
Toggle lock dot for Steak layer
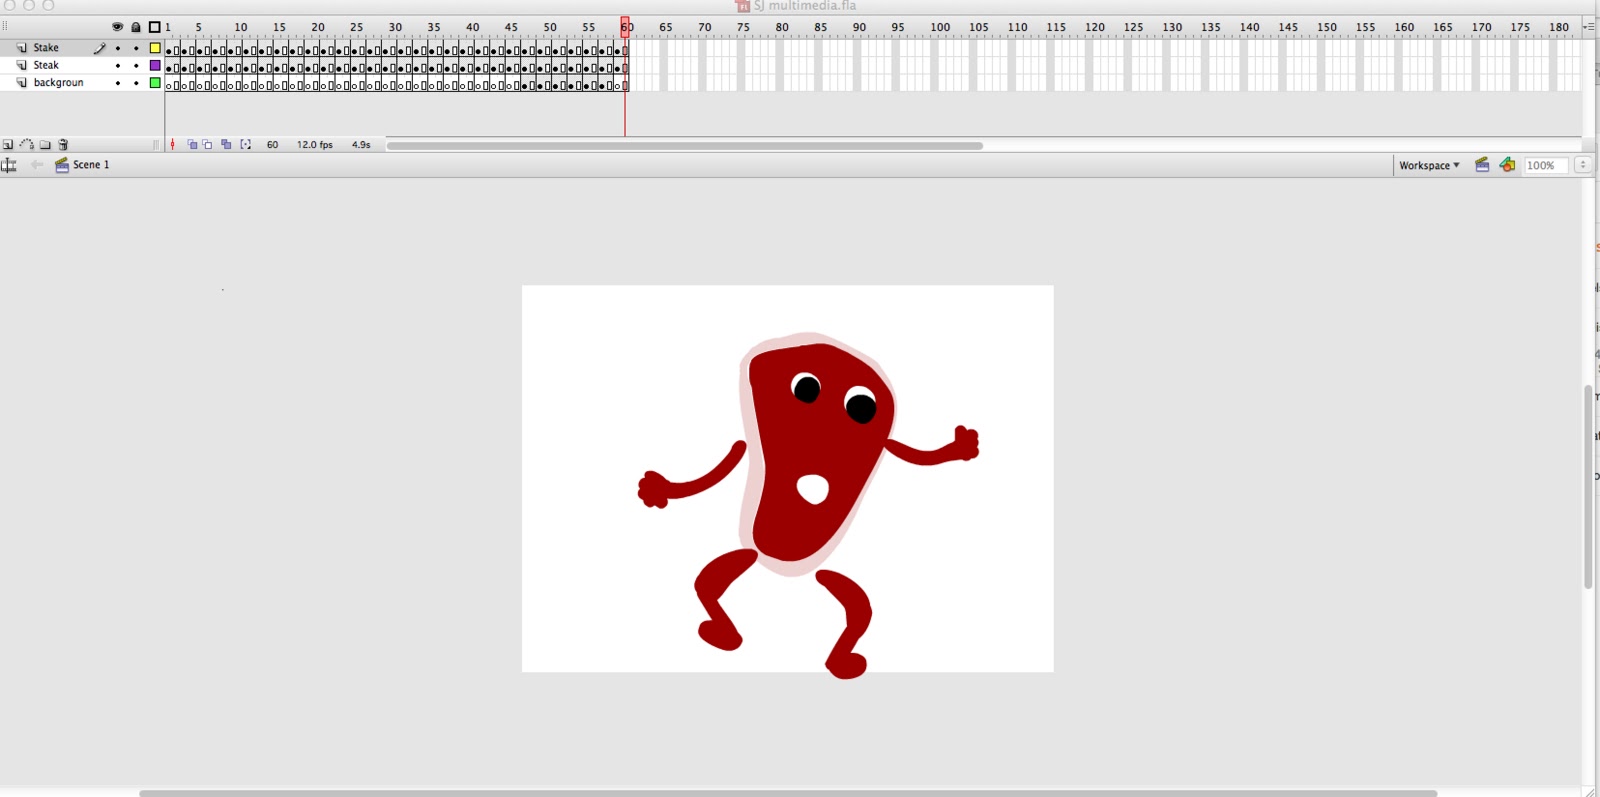tap(136, 66)
